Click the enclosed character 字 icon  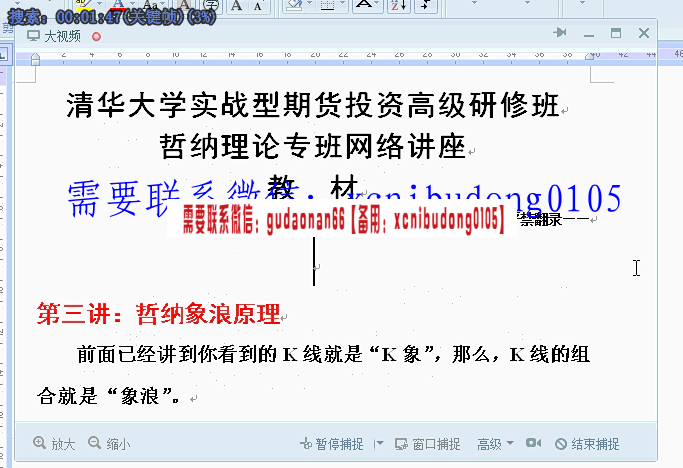point(211,5)
